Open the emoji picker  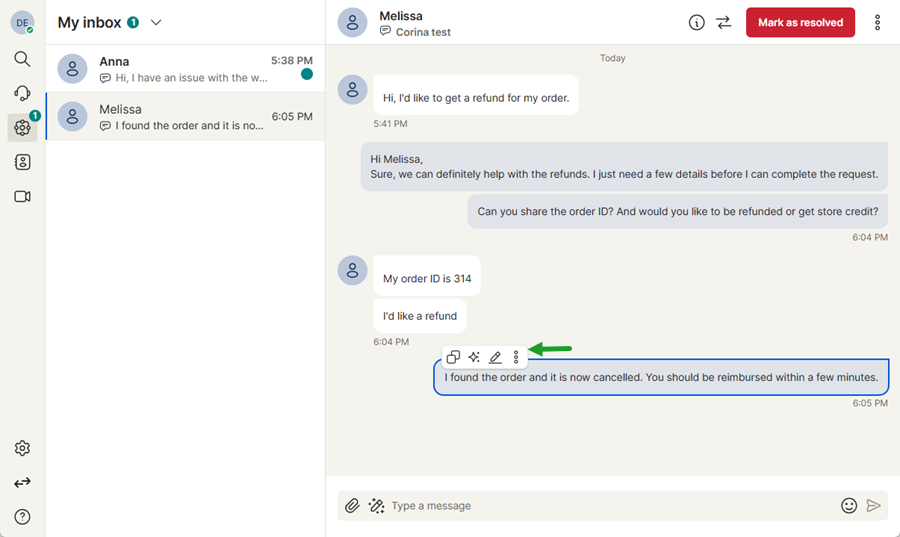(849, 506)
